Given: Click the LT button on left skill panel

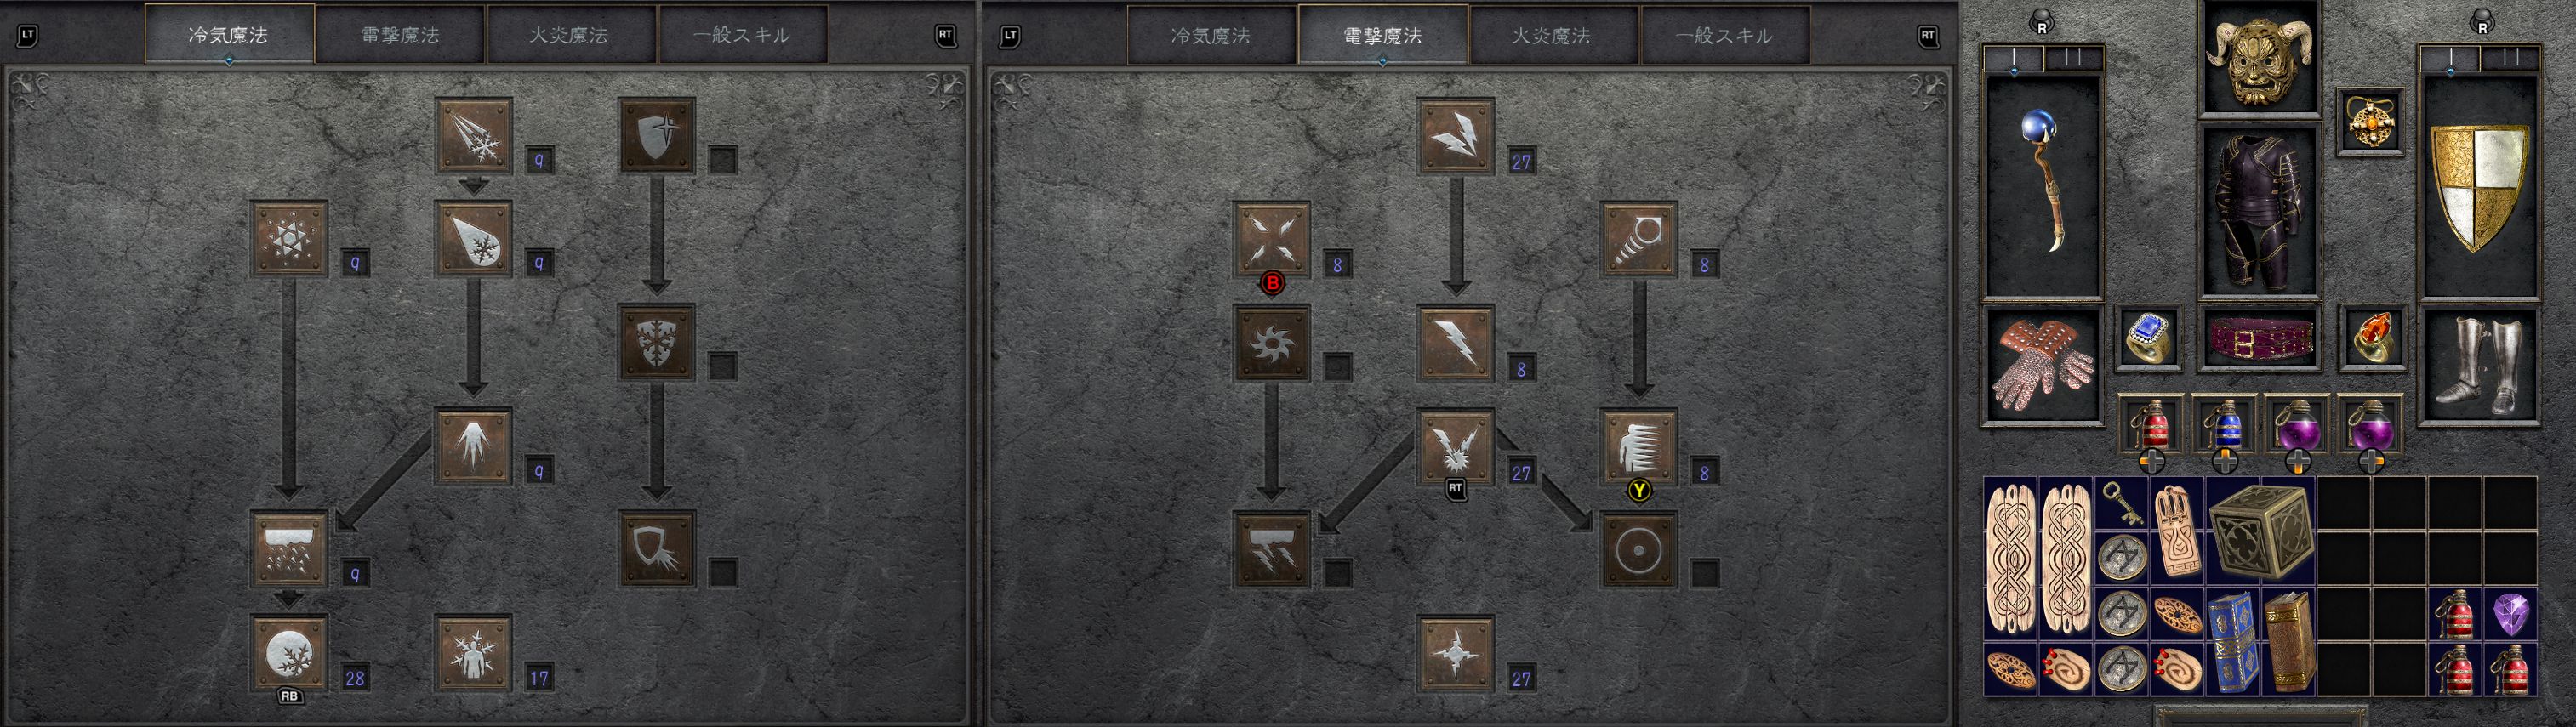Looking at the screenshot, I should click(x=27, y=36).
